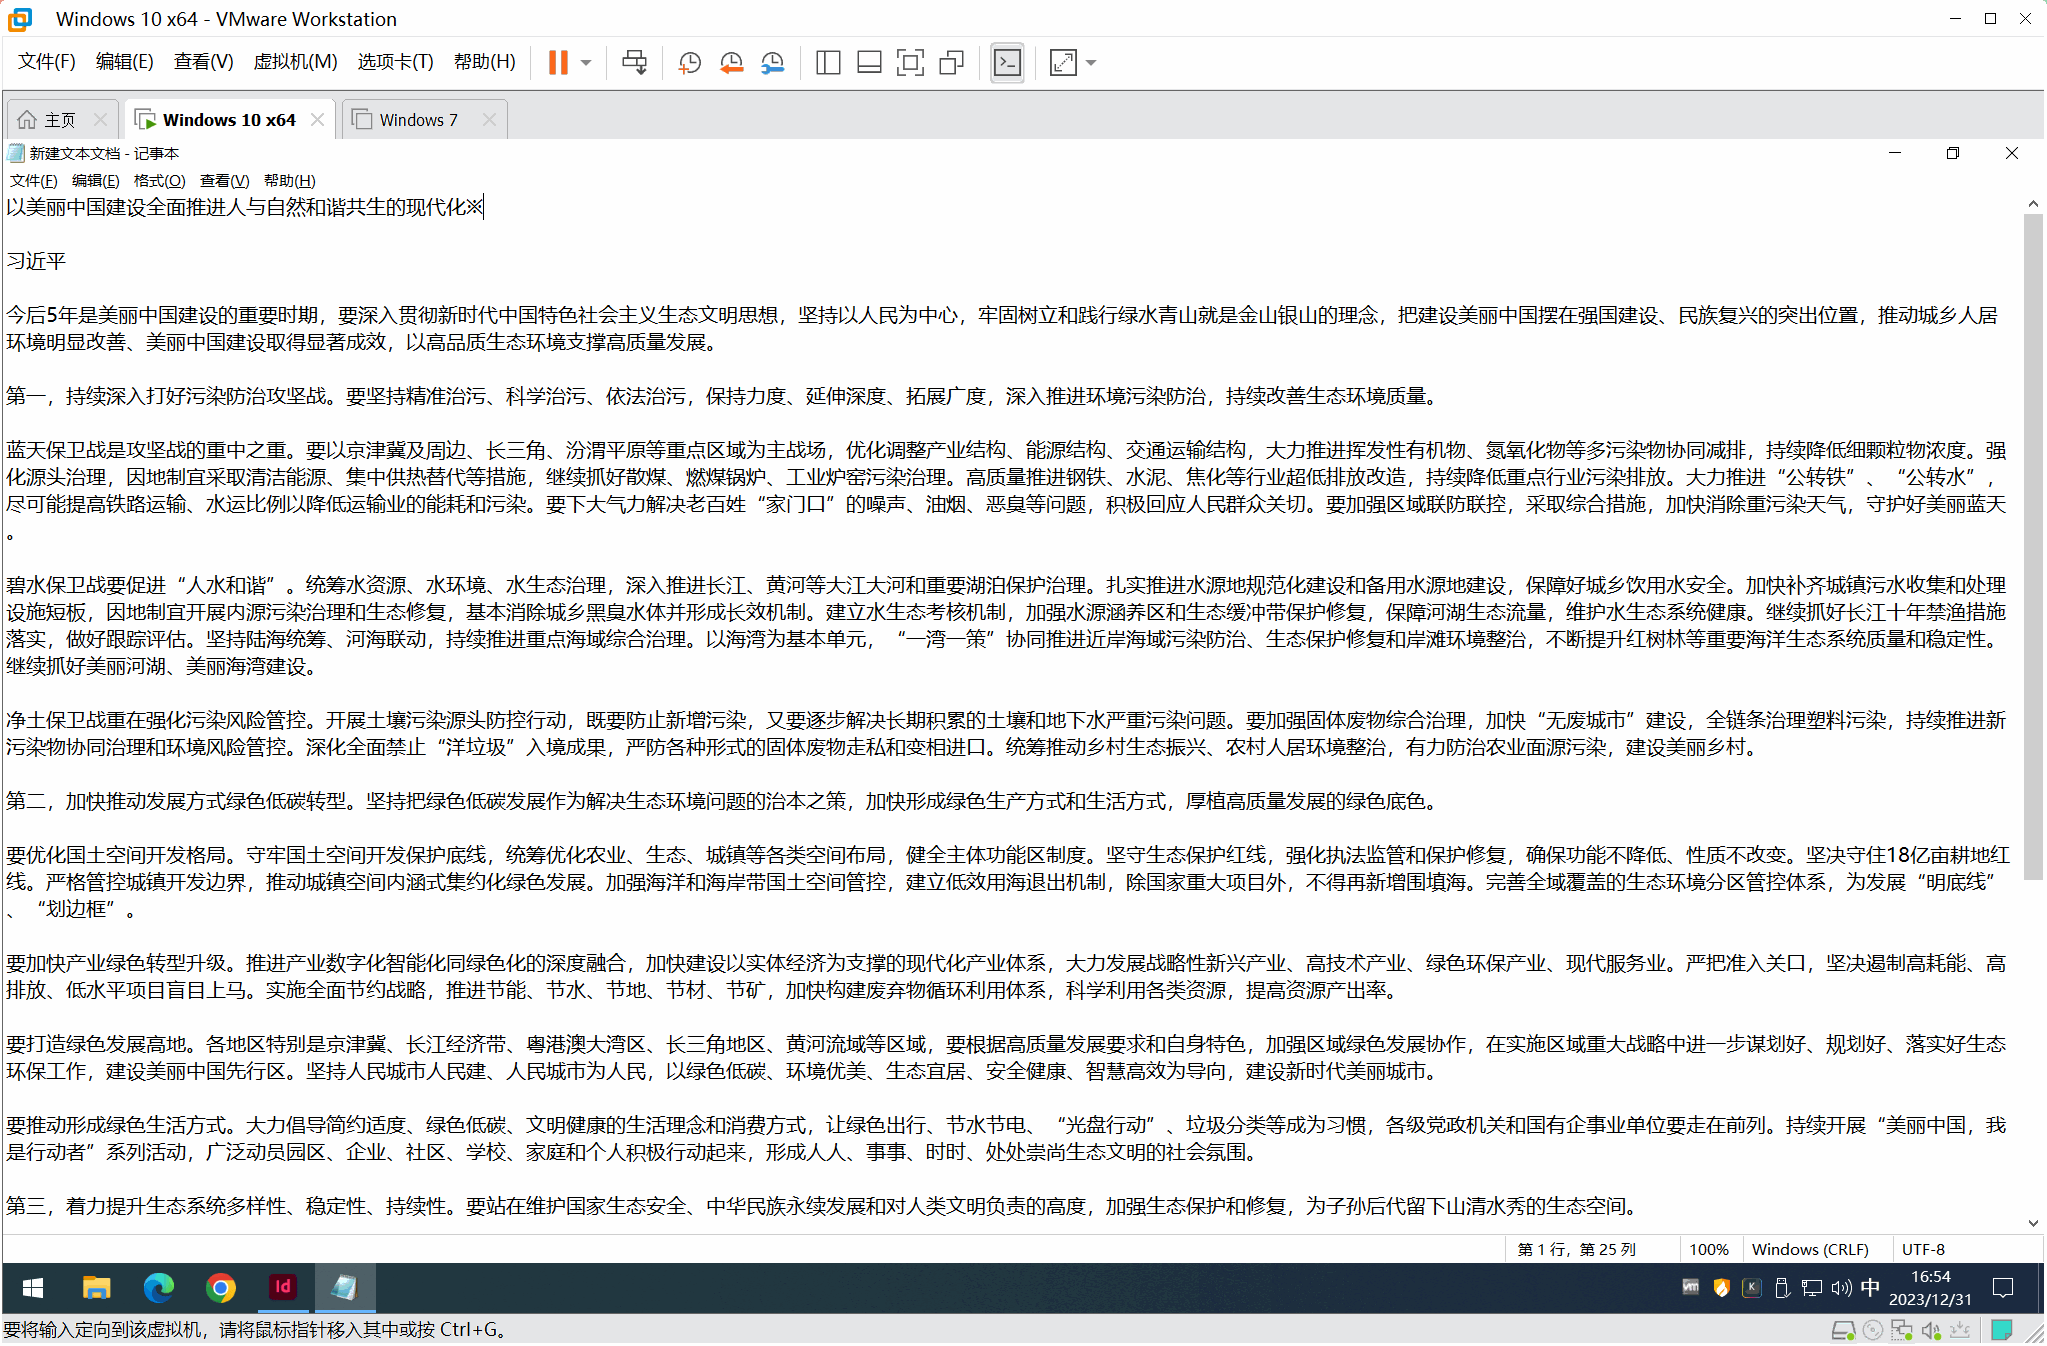Toggle the thumbnail bar view
This screenshot has width=2047, height=1346.
[x=869, y=63]
